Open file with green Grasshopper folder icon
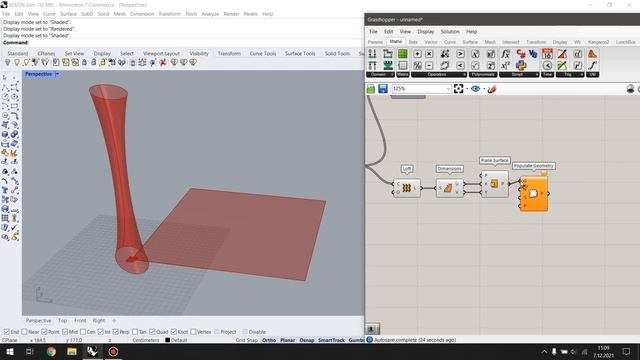The height and width of the screenshot is (360, 640). point(371,89)
